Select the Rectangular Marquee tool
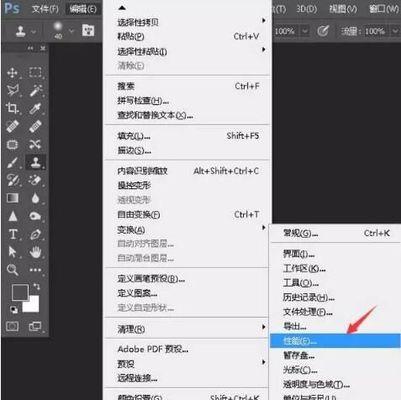 tap(35, 72)
